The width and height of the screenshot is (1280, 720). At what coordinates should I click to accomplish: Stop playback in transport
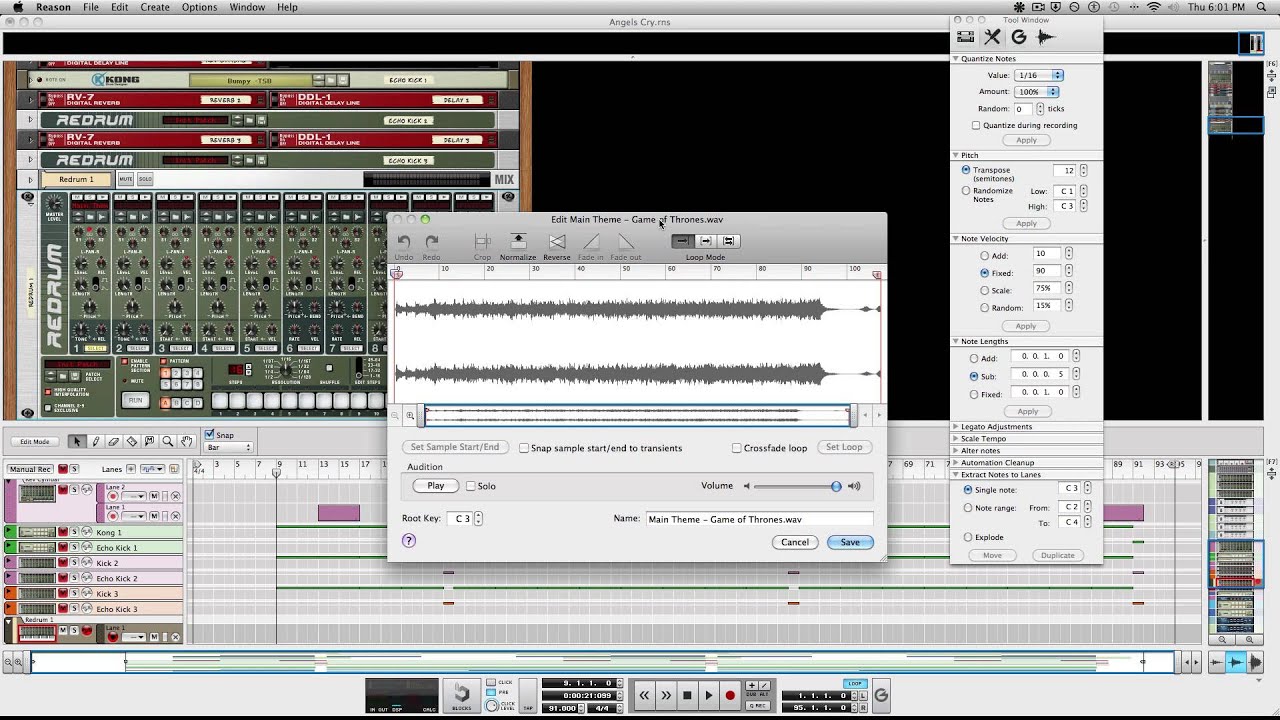[x=687, y=695]
